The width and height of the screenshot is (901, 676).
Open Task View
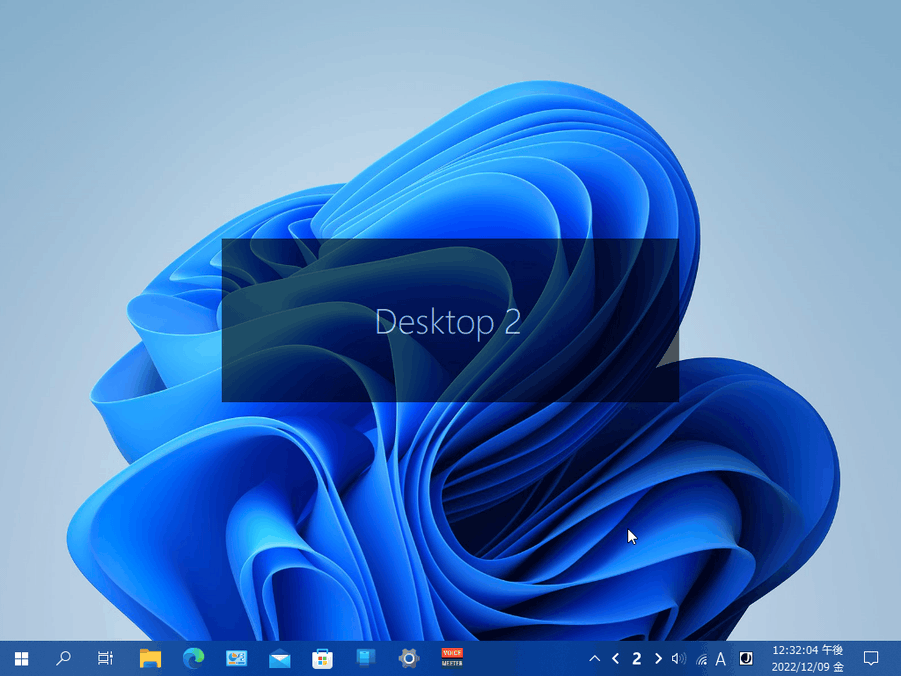(105, 659)
